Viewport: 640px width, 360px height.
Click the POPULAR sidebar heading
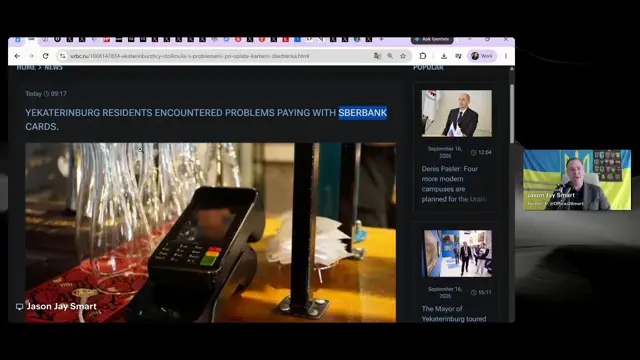pos(428,67)
